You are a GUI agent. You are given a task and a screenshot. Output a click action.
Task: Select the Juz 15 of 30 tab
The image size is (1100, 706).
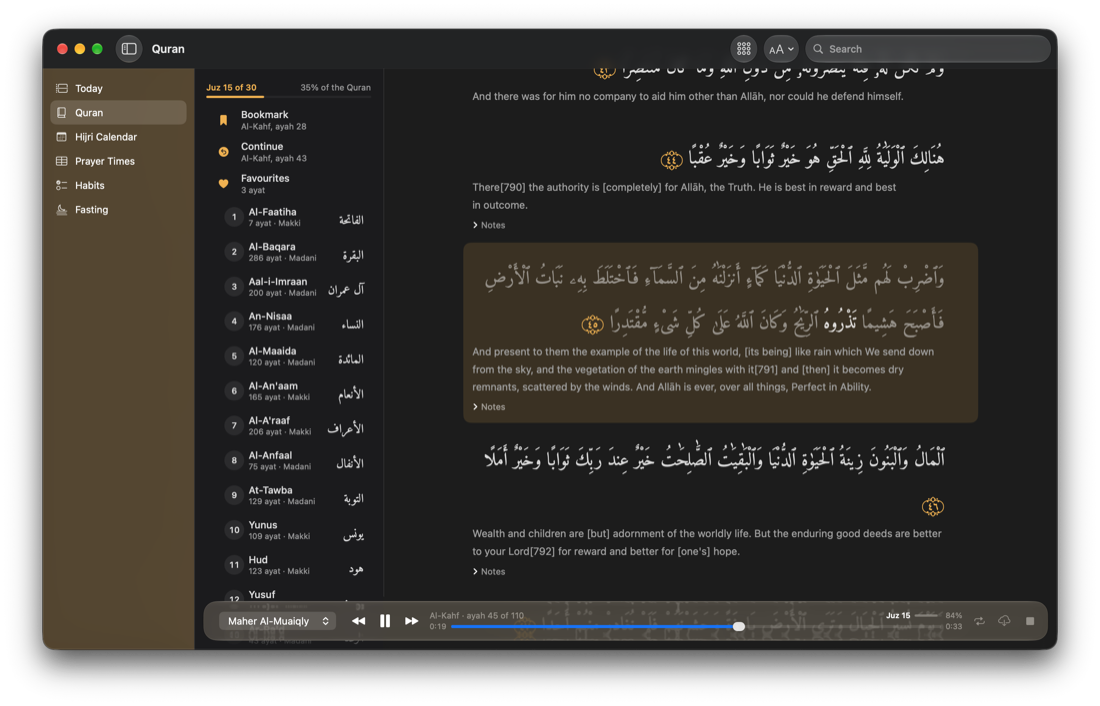[232, 88]
